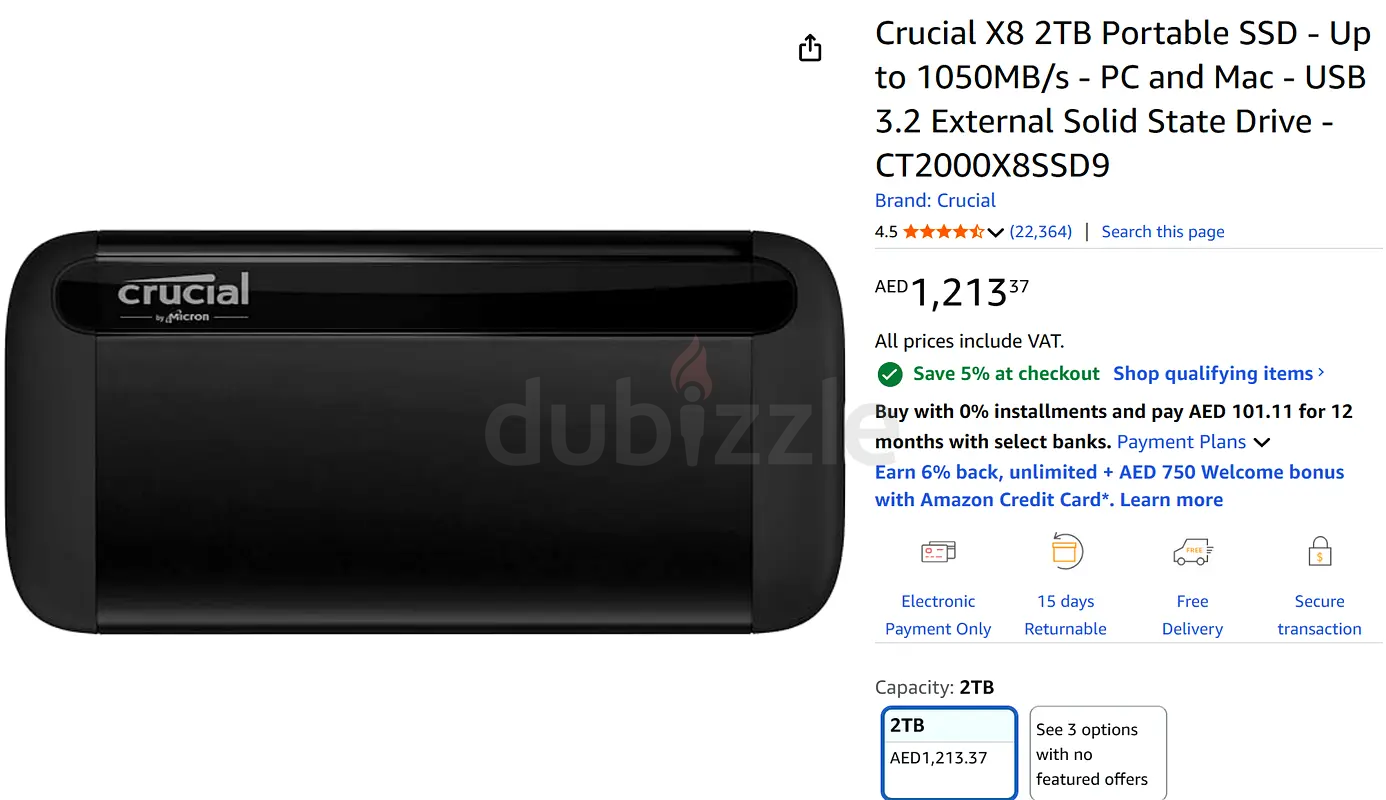Click the green Save 5% checkmark icon
Viewport: 1386px width, 800px height.
[x=889, y=374]
